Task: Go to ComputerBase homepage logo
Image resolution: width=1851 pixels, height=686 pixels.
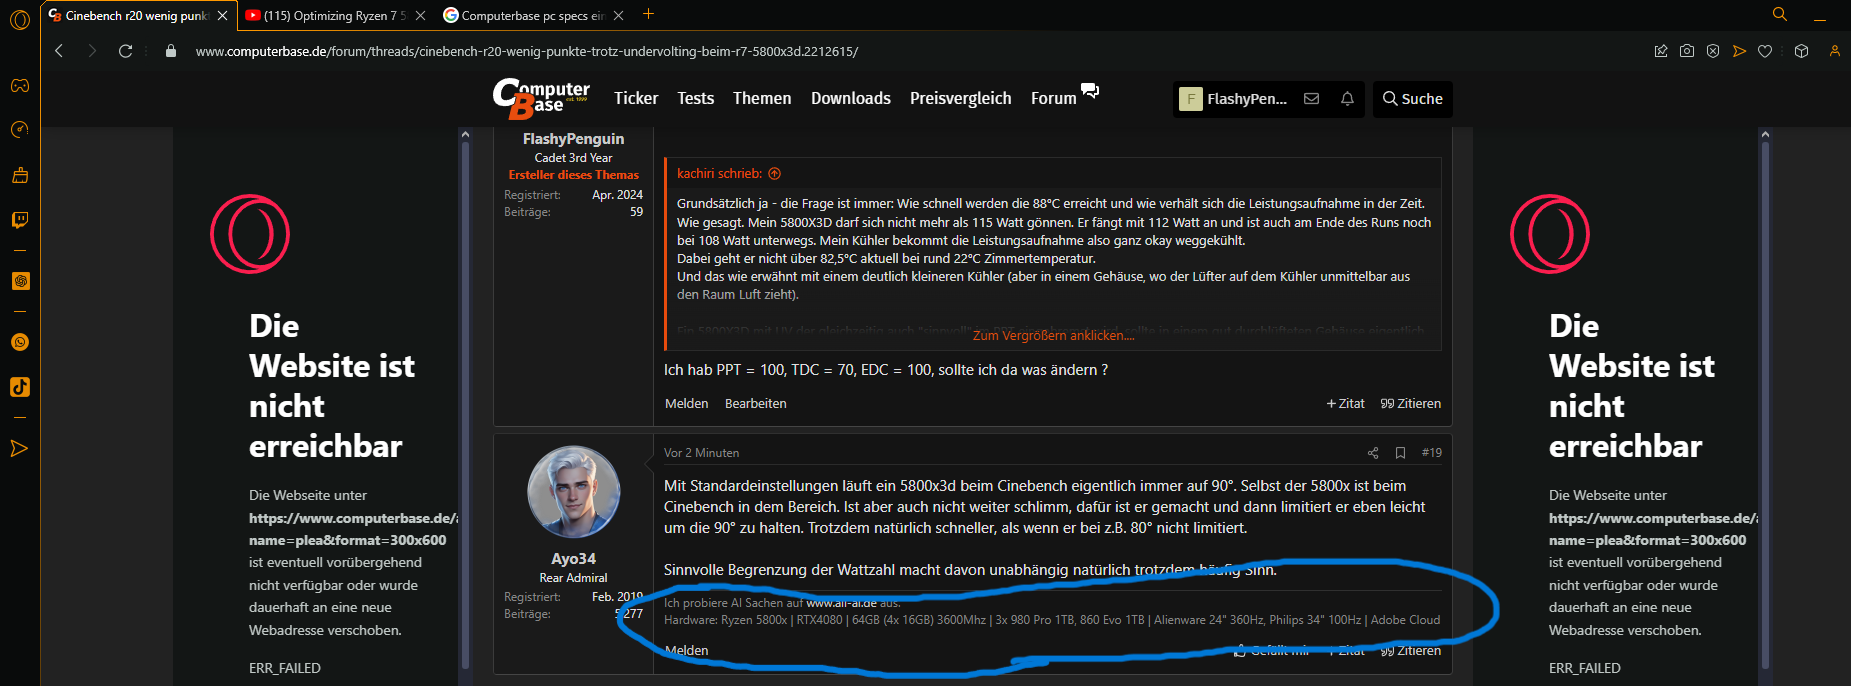Action: 541,98
